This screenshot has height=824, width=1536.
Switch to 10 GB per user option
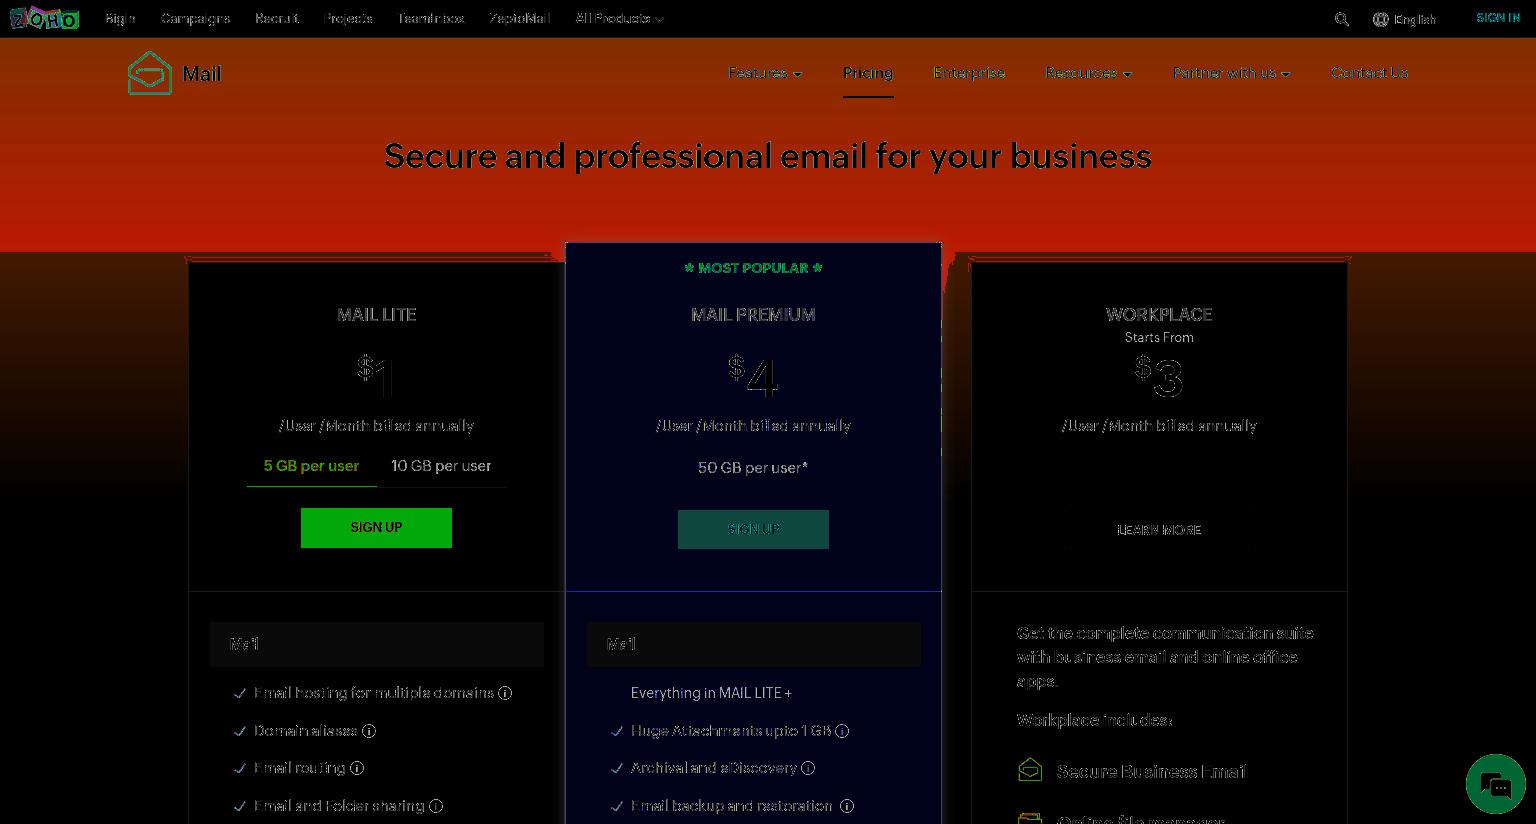(441, 466)
